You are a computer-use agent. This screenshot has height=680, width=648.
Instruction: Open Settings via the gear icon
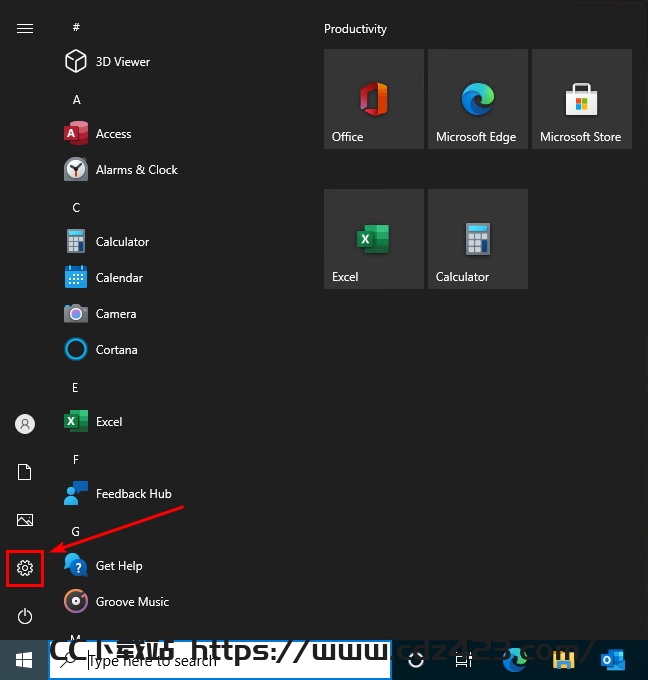point(25,568)
